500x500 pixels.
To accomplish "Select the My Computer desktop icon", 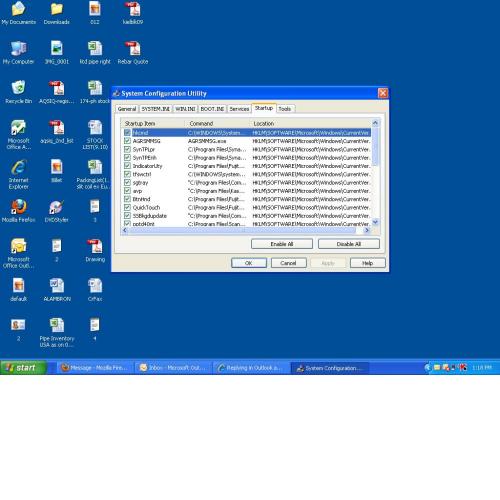I will click(18, 52).
